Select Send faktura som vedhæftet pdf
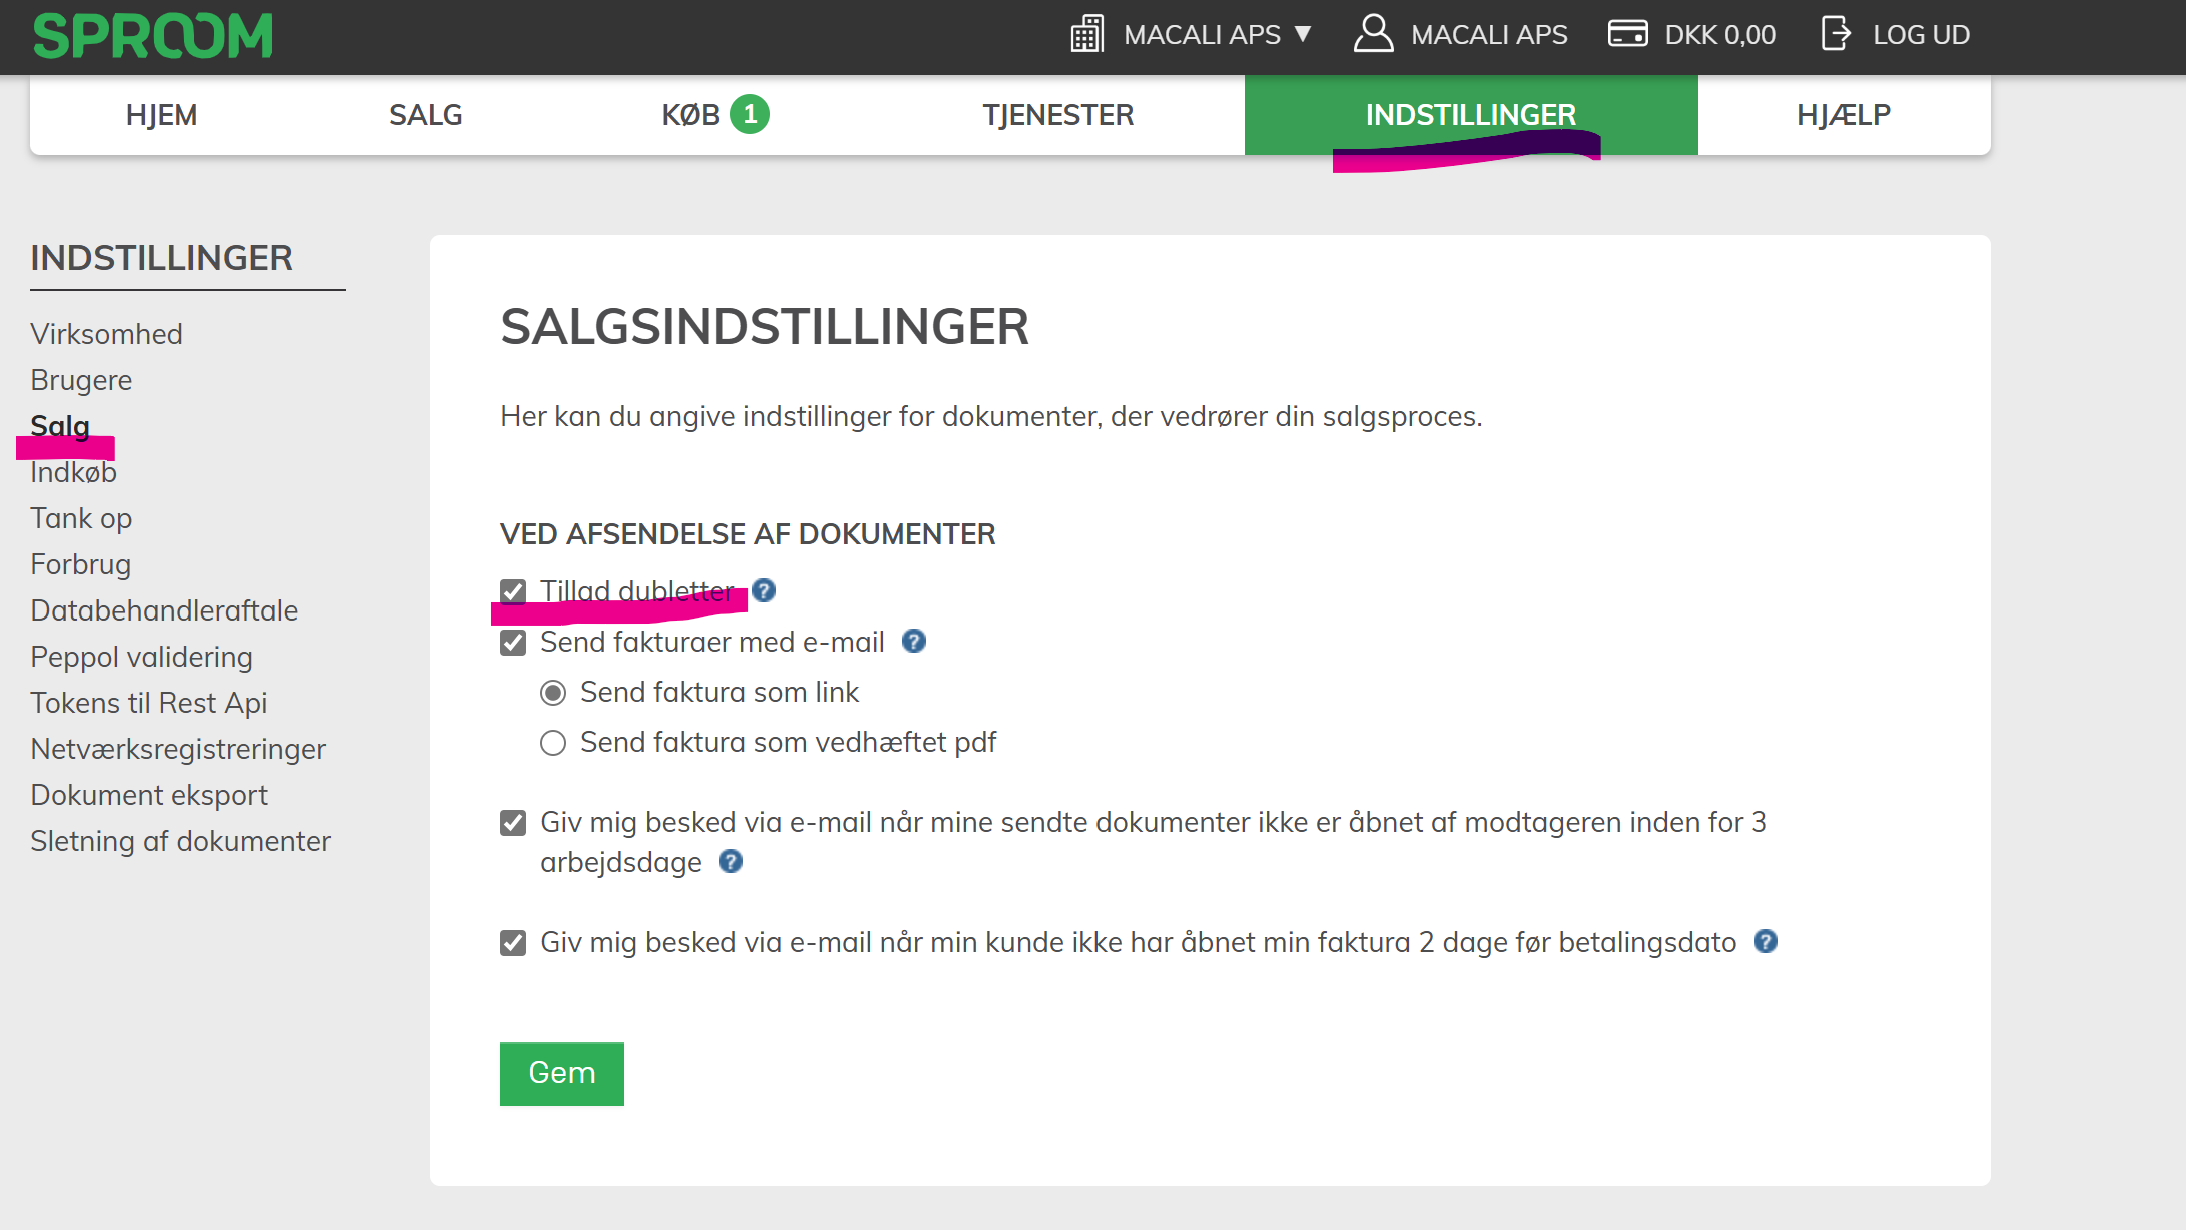Image resolution: width=2186 pixels, height=1230 pixels. (x=553, y=743)
